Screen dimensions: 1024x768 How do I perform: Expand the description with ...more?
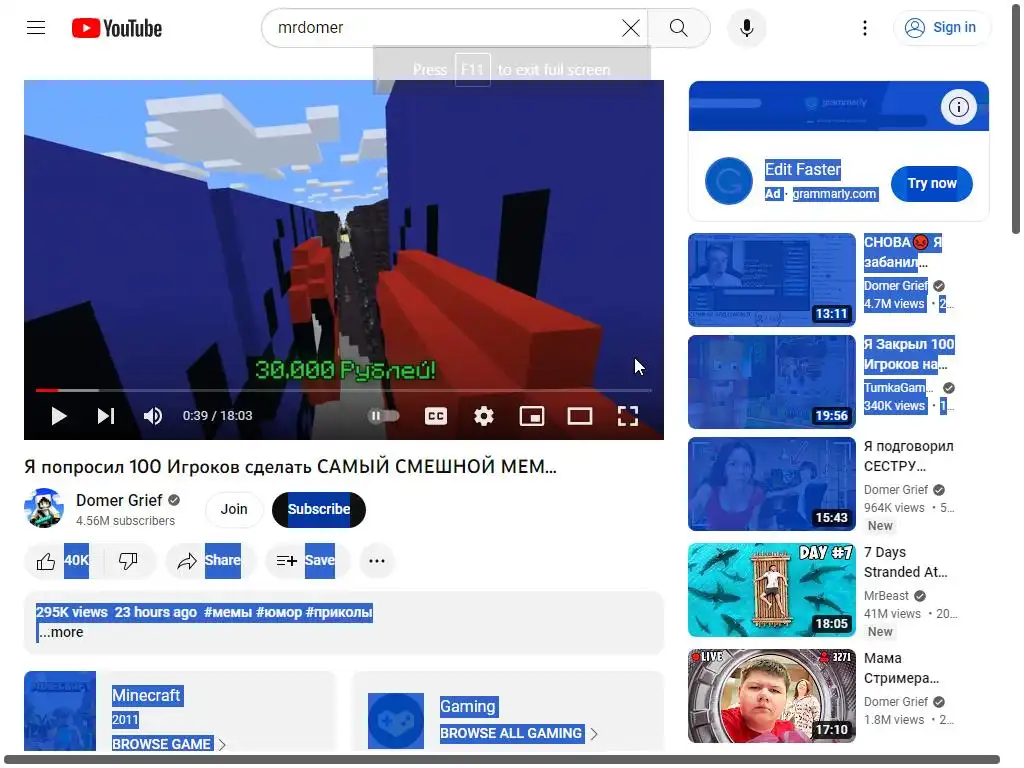61,632
